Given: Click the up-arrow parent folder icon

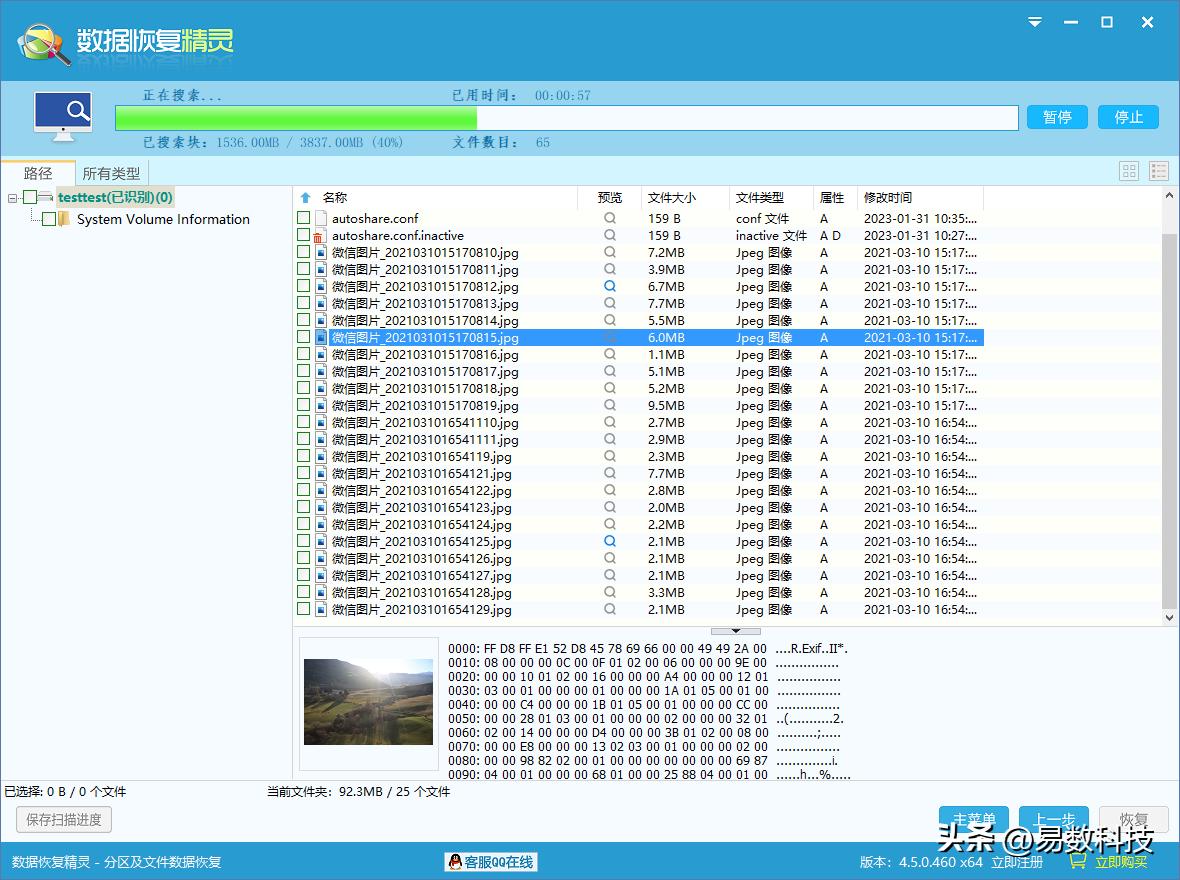Looking at the screenshot, I should pos(306,198).
